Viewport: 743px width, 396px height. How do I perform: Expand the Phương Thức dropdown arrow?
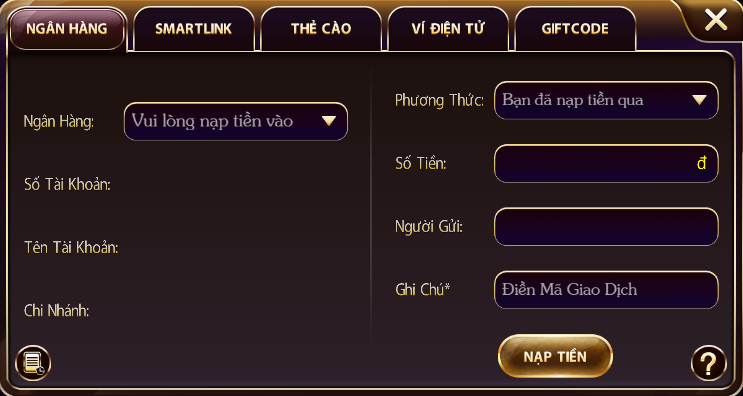tap(699, 99)
